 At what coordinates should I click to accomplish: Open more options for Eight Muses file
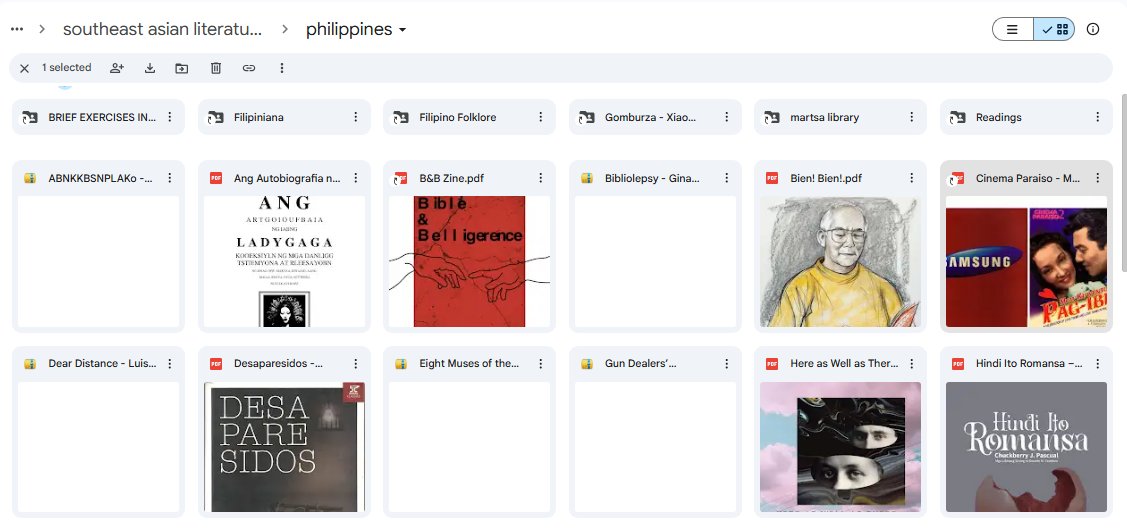[540, 363]
